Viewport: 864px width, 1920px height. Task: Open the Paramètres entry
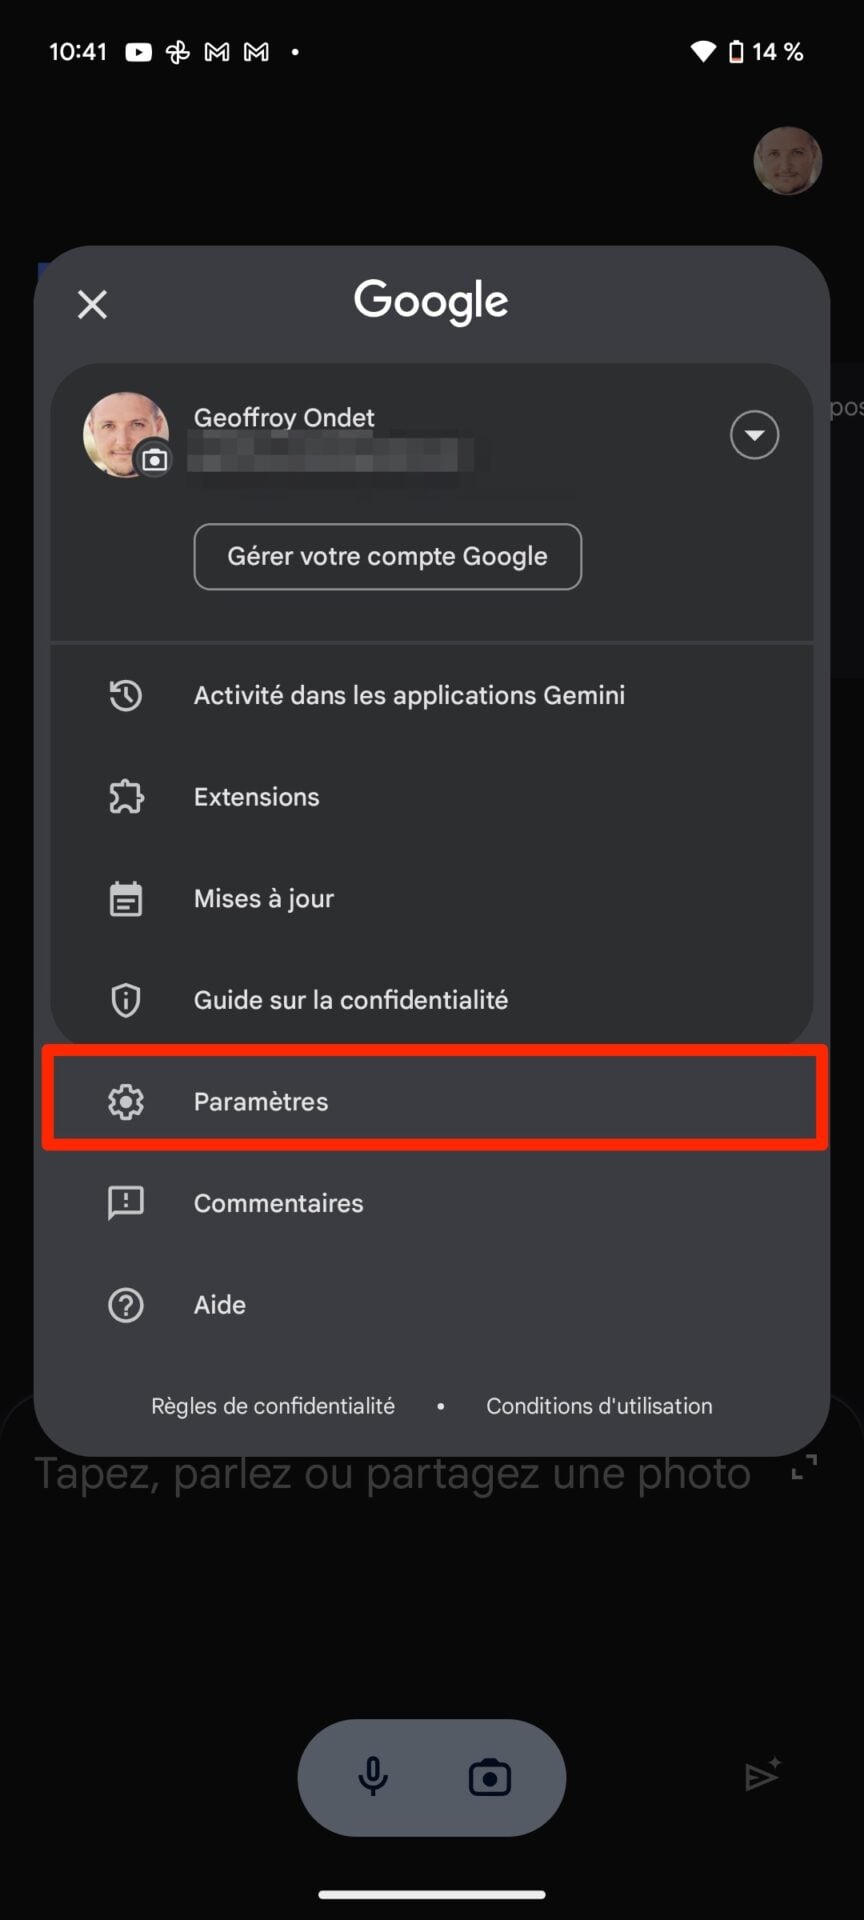(x=261, y=1102)
